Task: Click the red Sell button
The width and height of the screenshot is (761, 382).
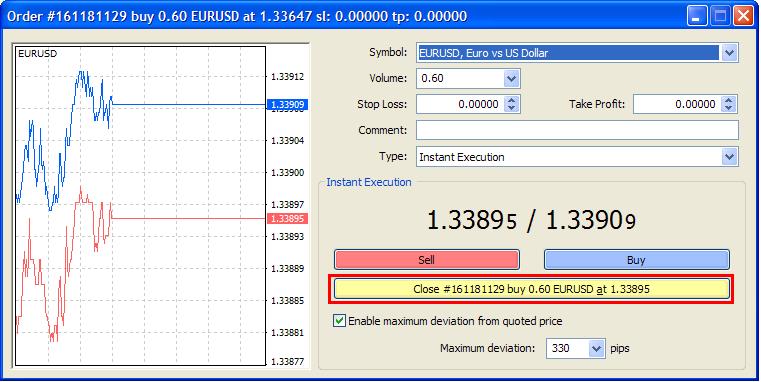Action: point(427,260)
